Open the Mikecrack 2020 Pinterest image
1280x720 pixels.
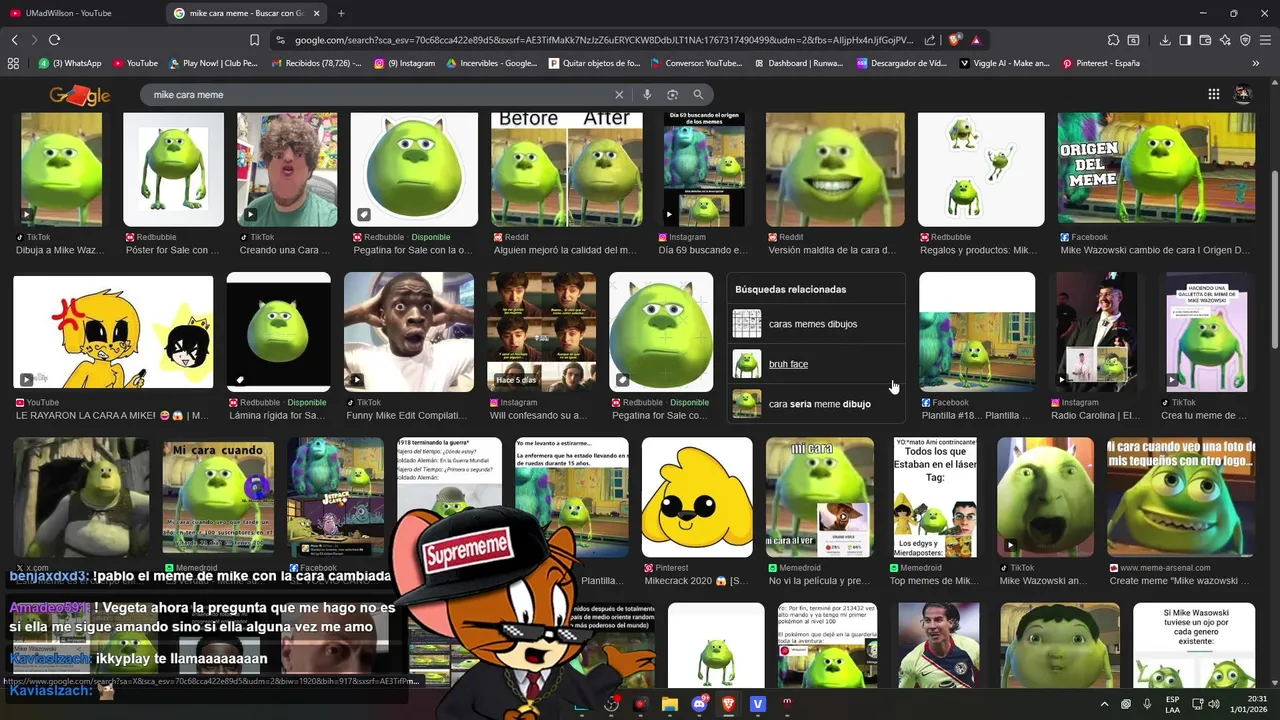click(x=697, y=497)
